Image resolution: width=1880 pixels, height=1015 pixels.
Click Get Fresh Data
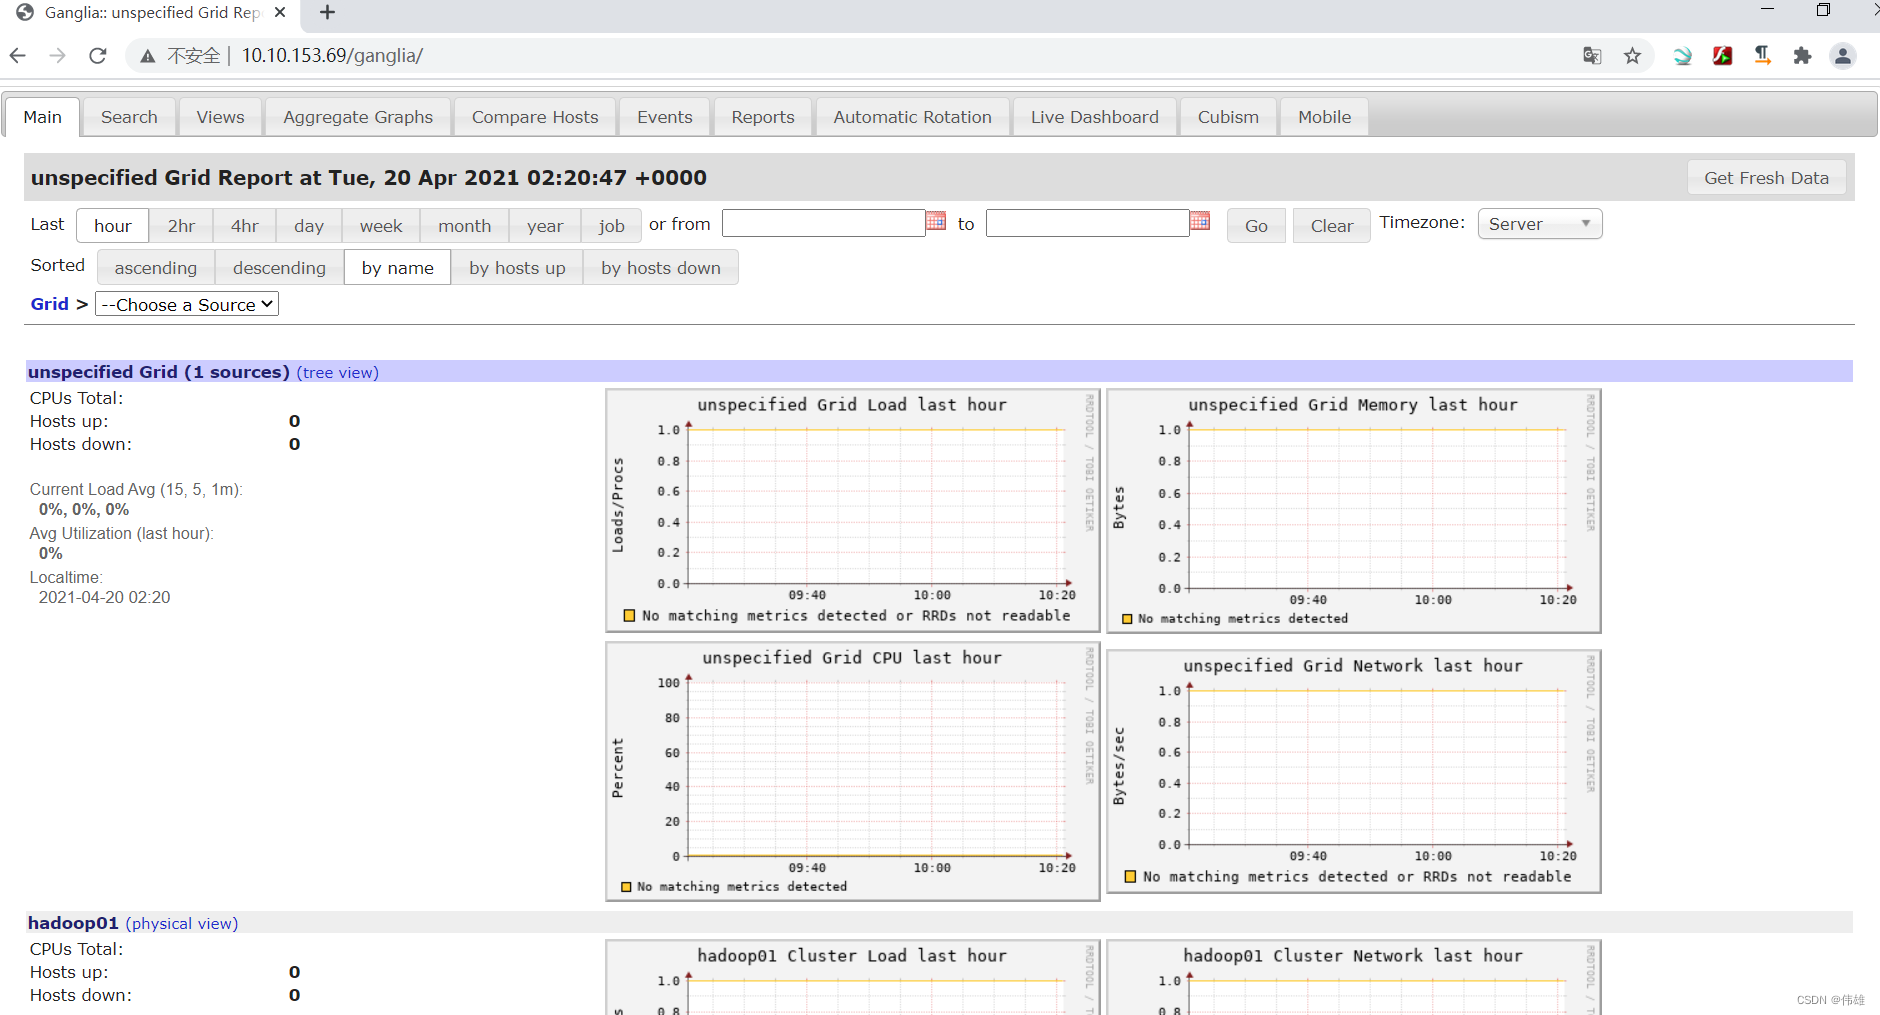pyautogui.click(x=1767, y=178)
